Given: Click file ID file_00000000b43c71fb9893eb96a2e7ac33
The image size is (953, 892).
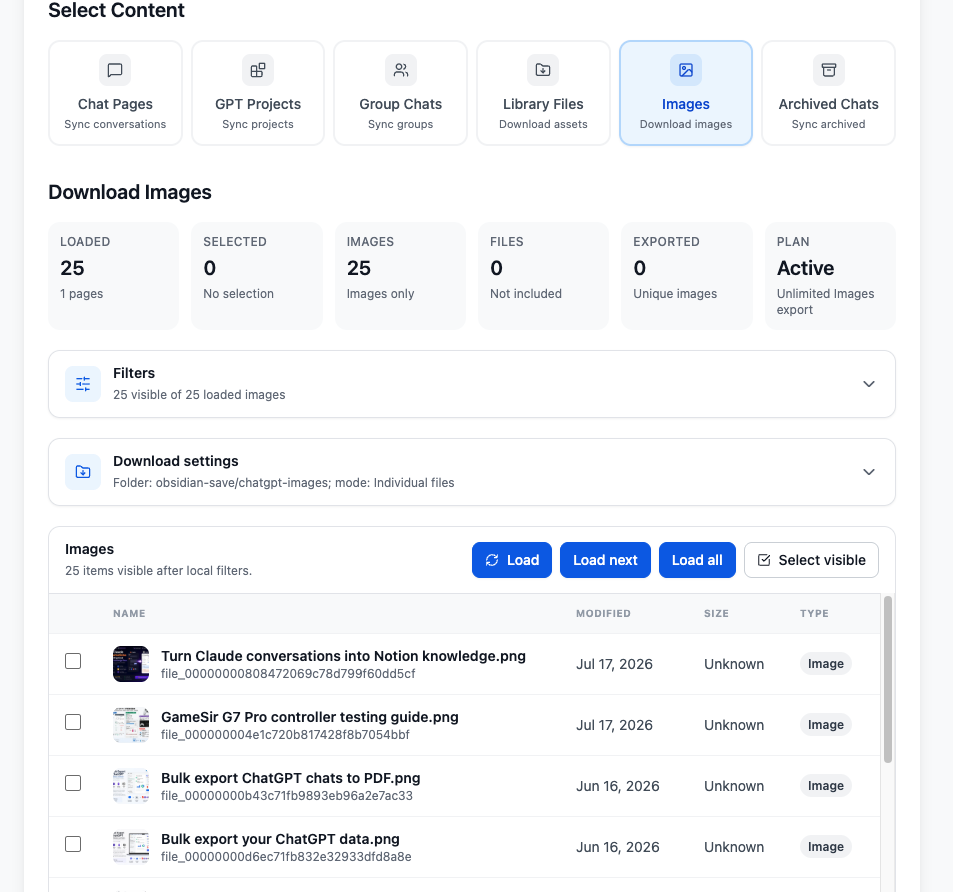Looking at the screenshot, I should pos(287,796).
